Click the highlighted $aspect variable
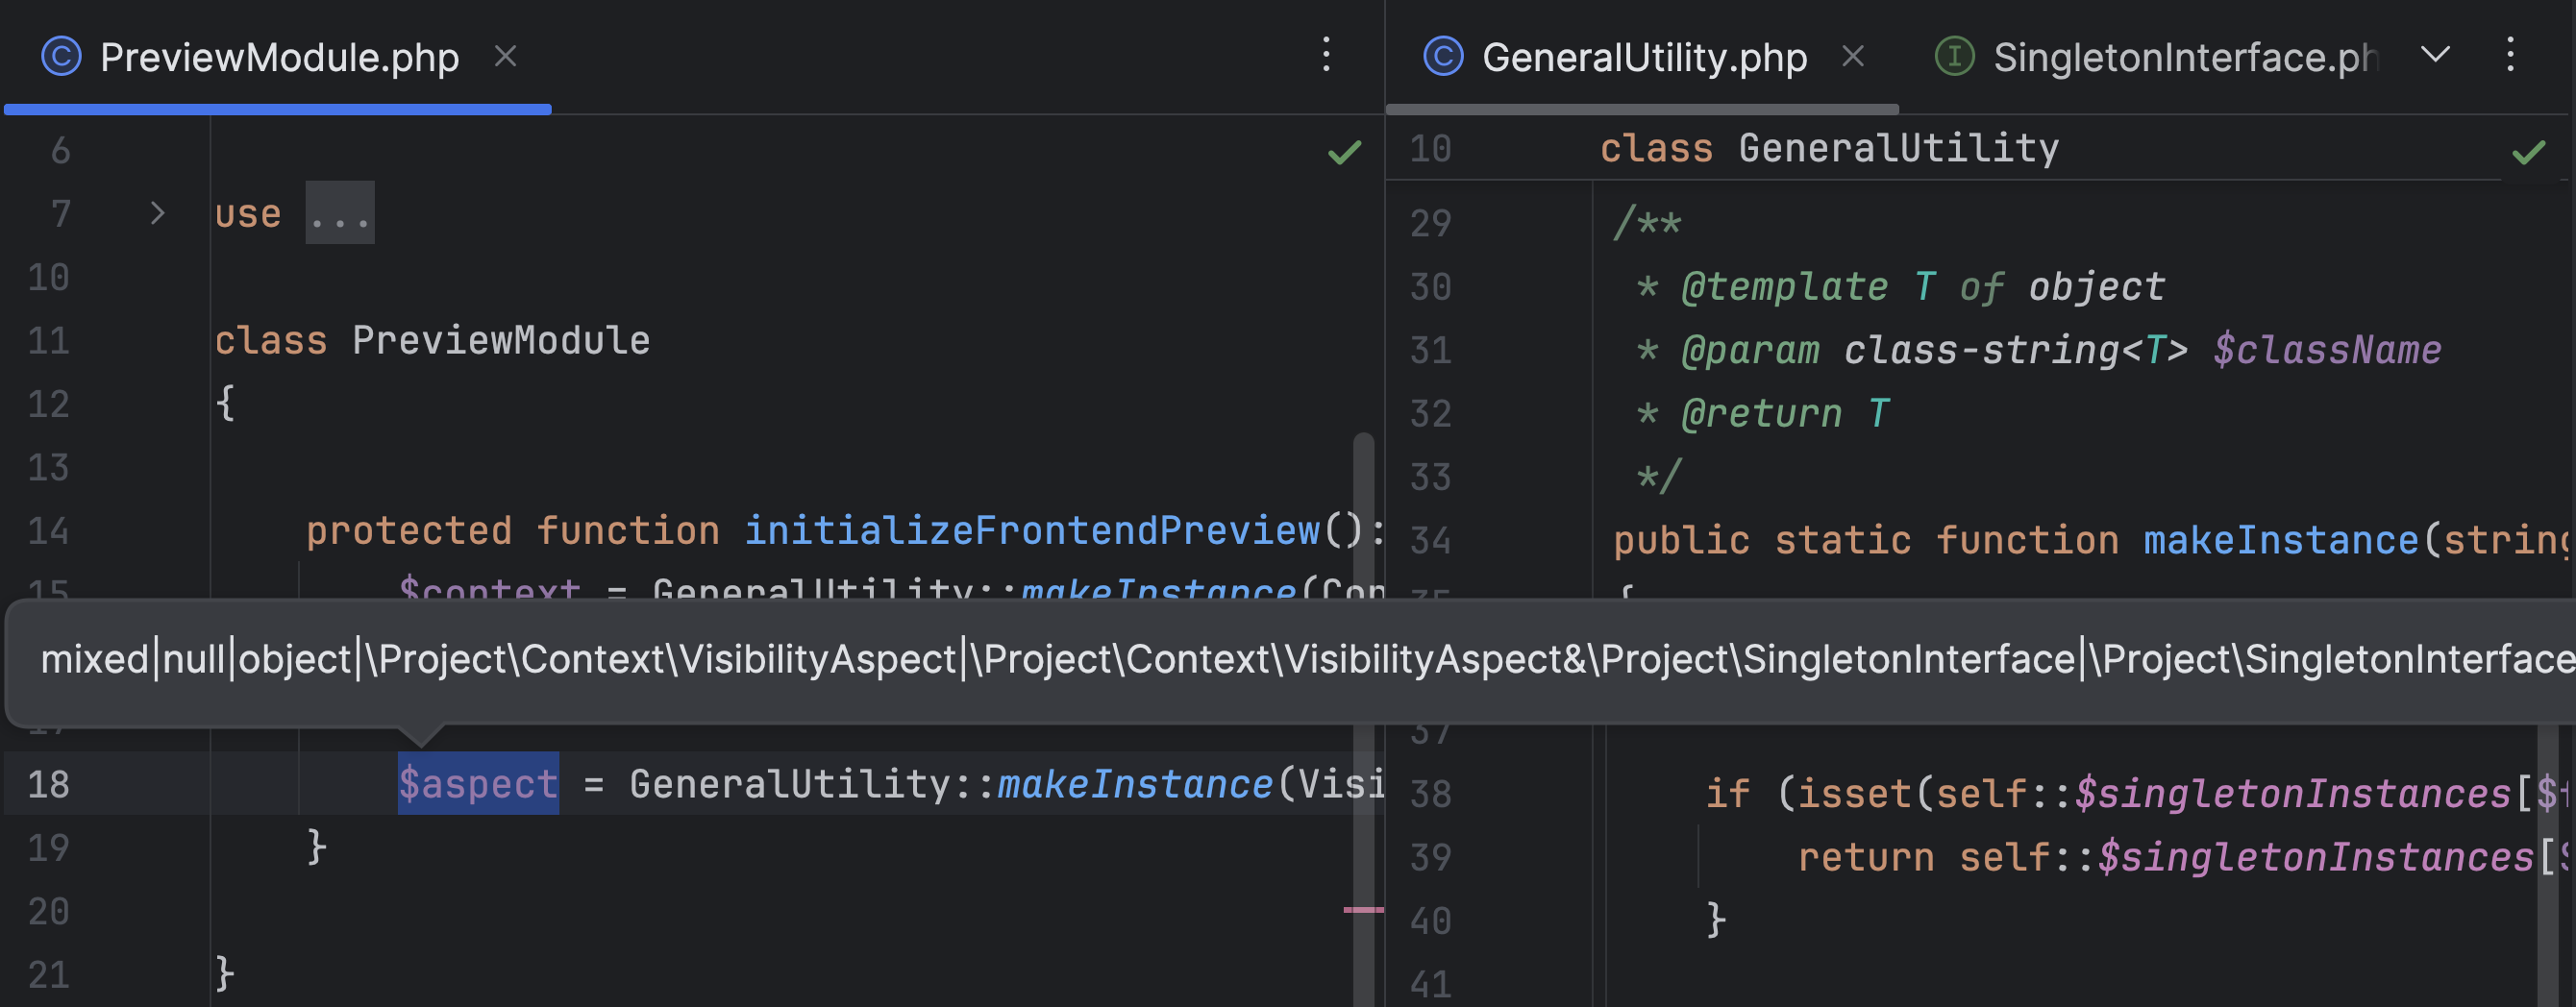2576x1007 pixels. [478, 784]
